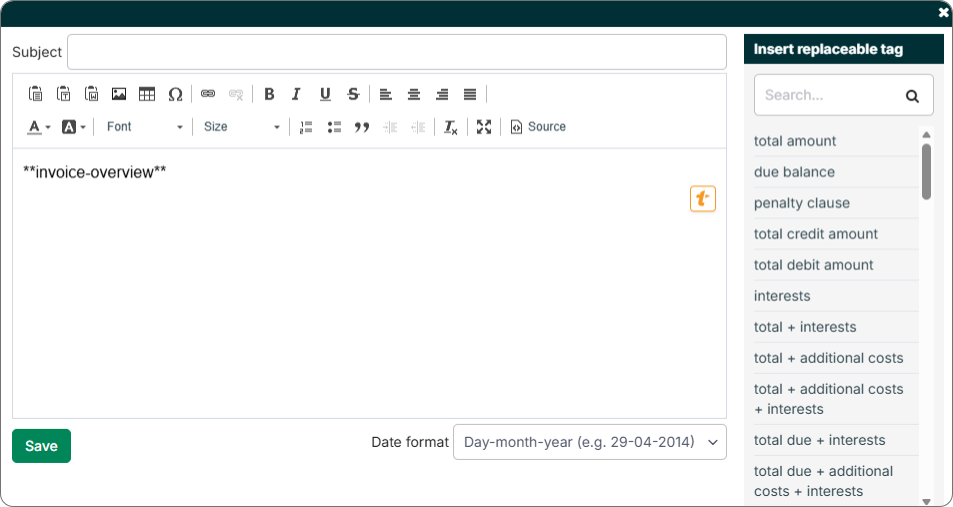
Task: Toggle strikethrough formatting
Action: click(x=353, y=94)
